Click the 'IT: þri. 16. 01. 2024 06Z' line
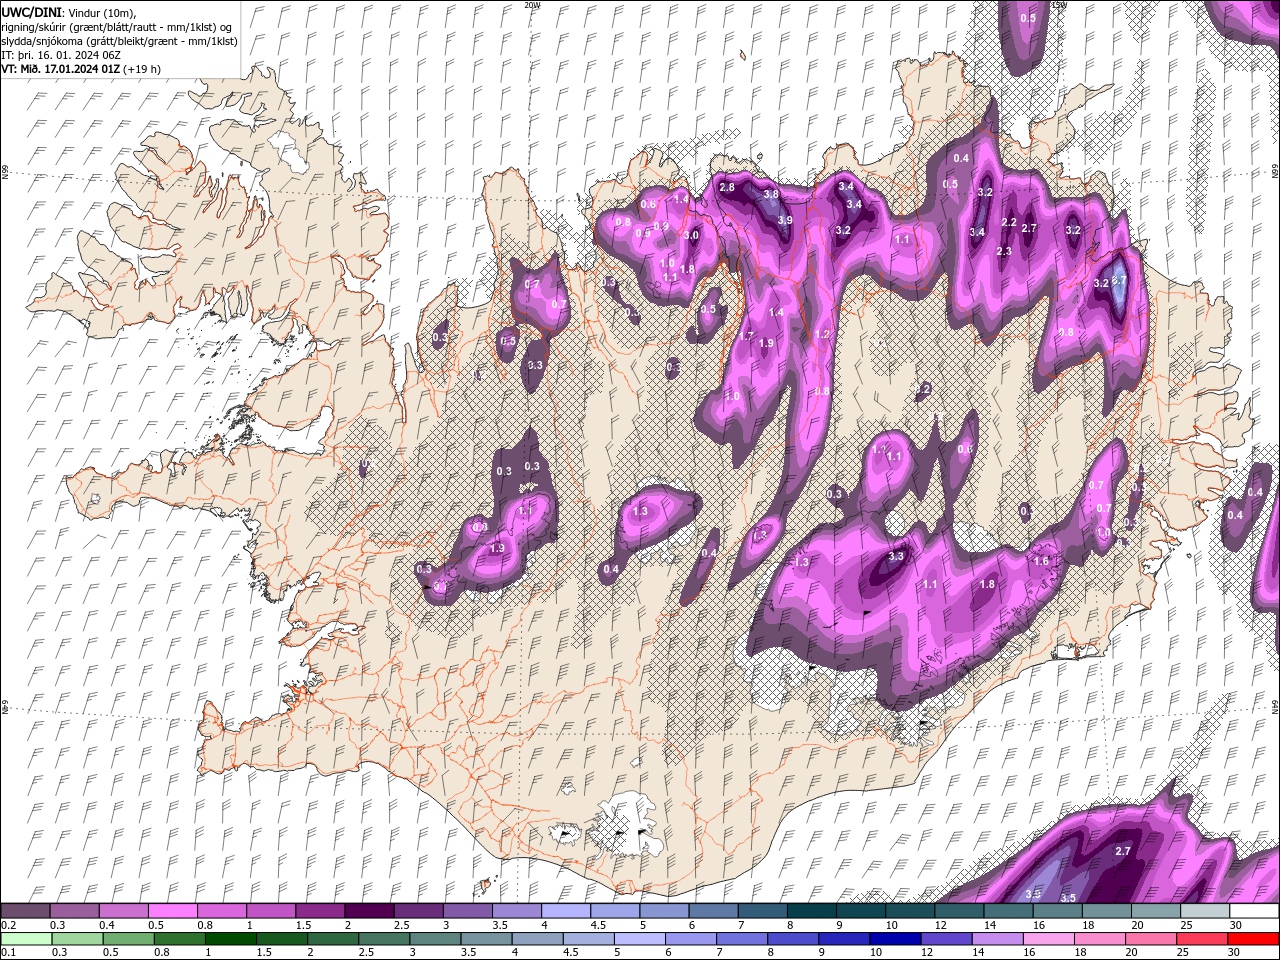Viewport: 1280px width, 960px height. pos(62,54)
